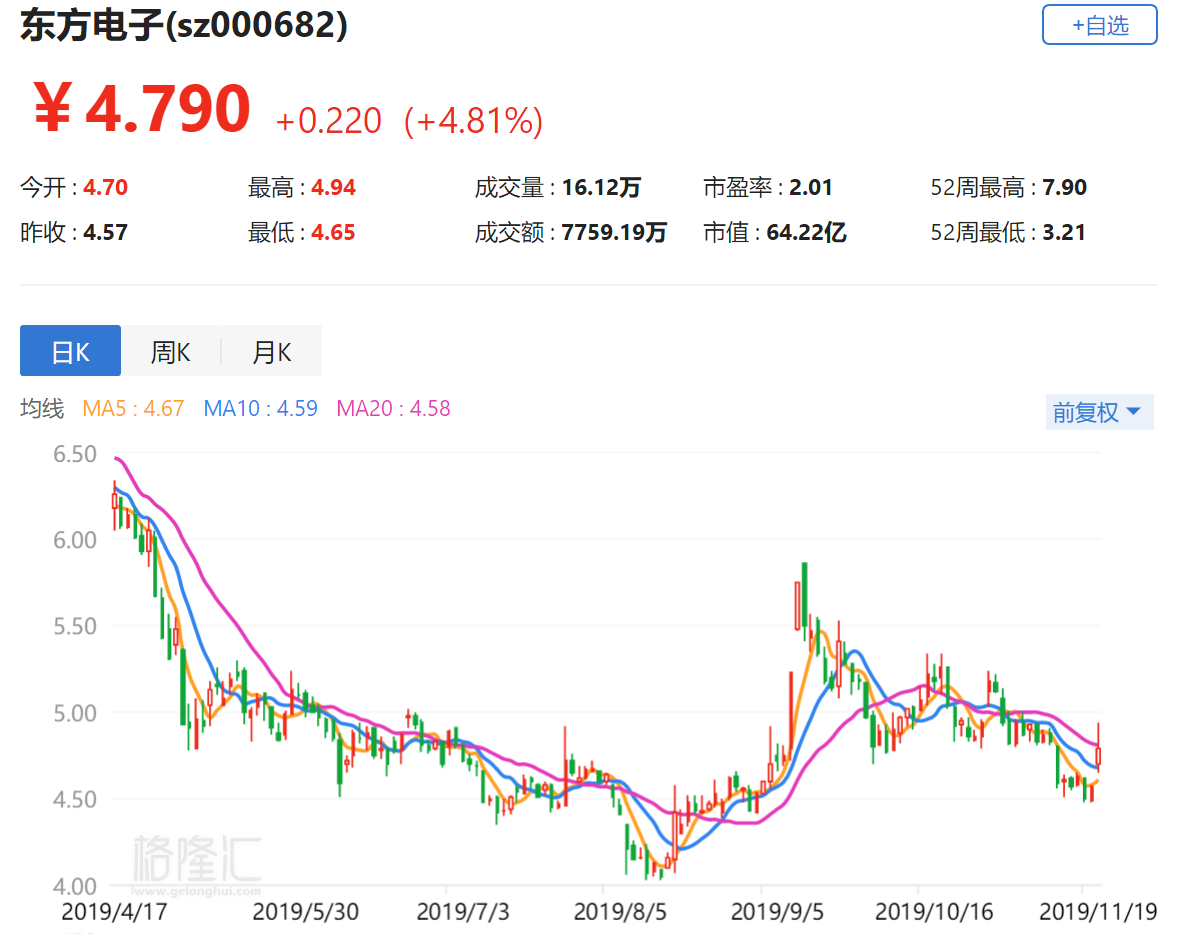This screenshot has width=1177, height=934.
Task: Switch to 月K monthly chart tab
Action: [x=272, y=351]
